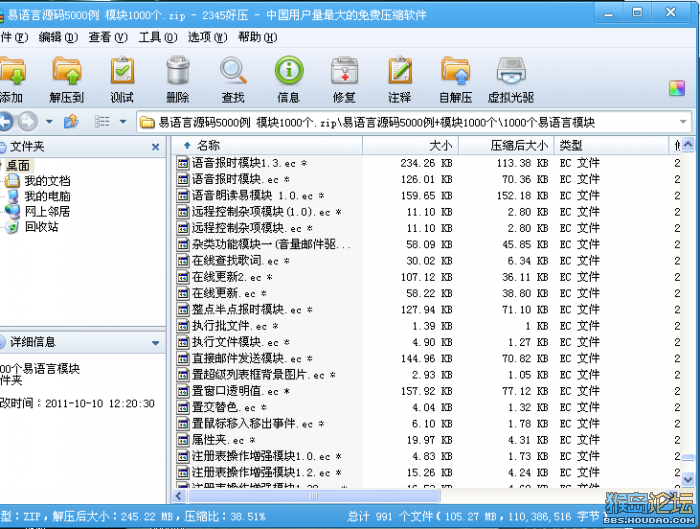This screenshot has width=700, height=529.
Task: Open the 查找 (Find) magnifier tool
Action: (233, 71)
